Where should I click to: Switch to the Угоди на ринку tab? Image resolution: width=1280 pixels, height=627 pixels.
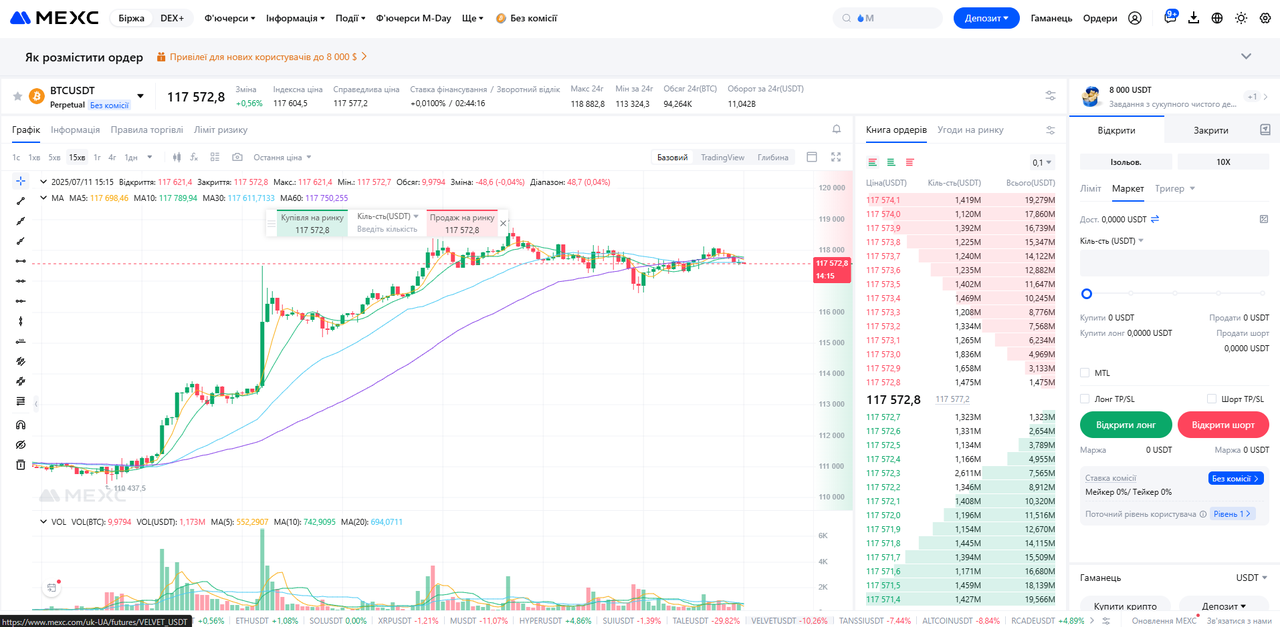[970, 130]
